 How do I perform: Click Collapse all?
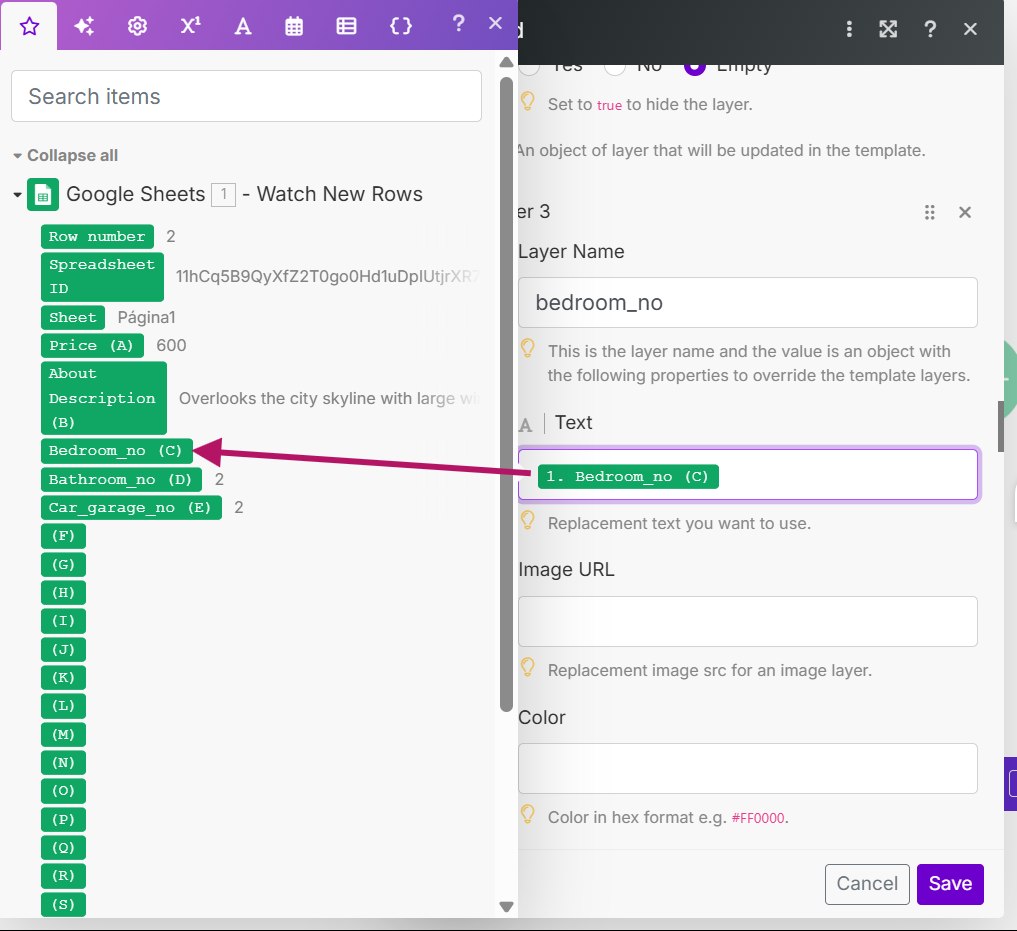tap(73, 156)
